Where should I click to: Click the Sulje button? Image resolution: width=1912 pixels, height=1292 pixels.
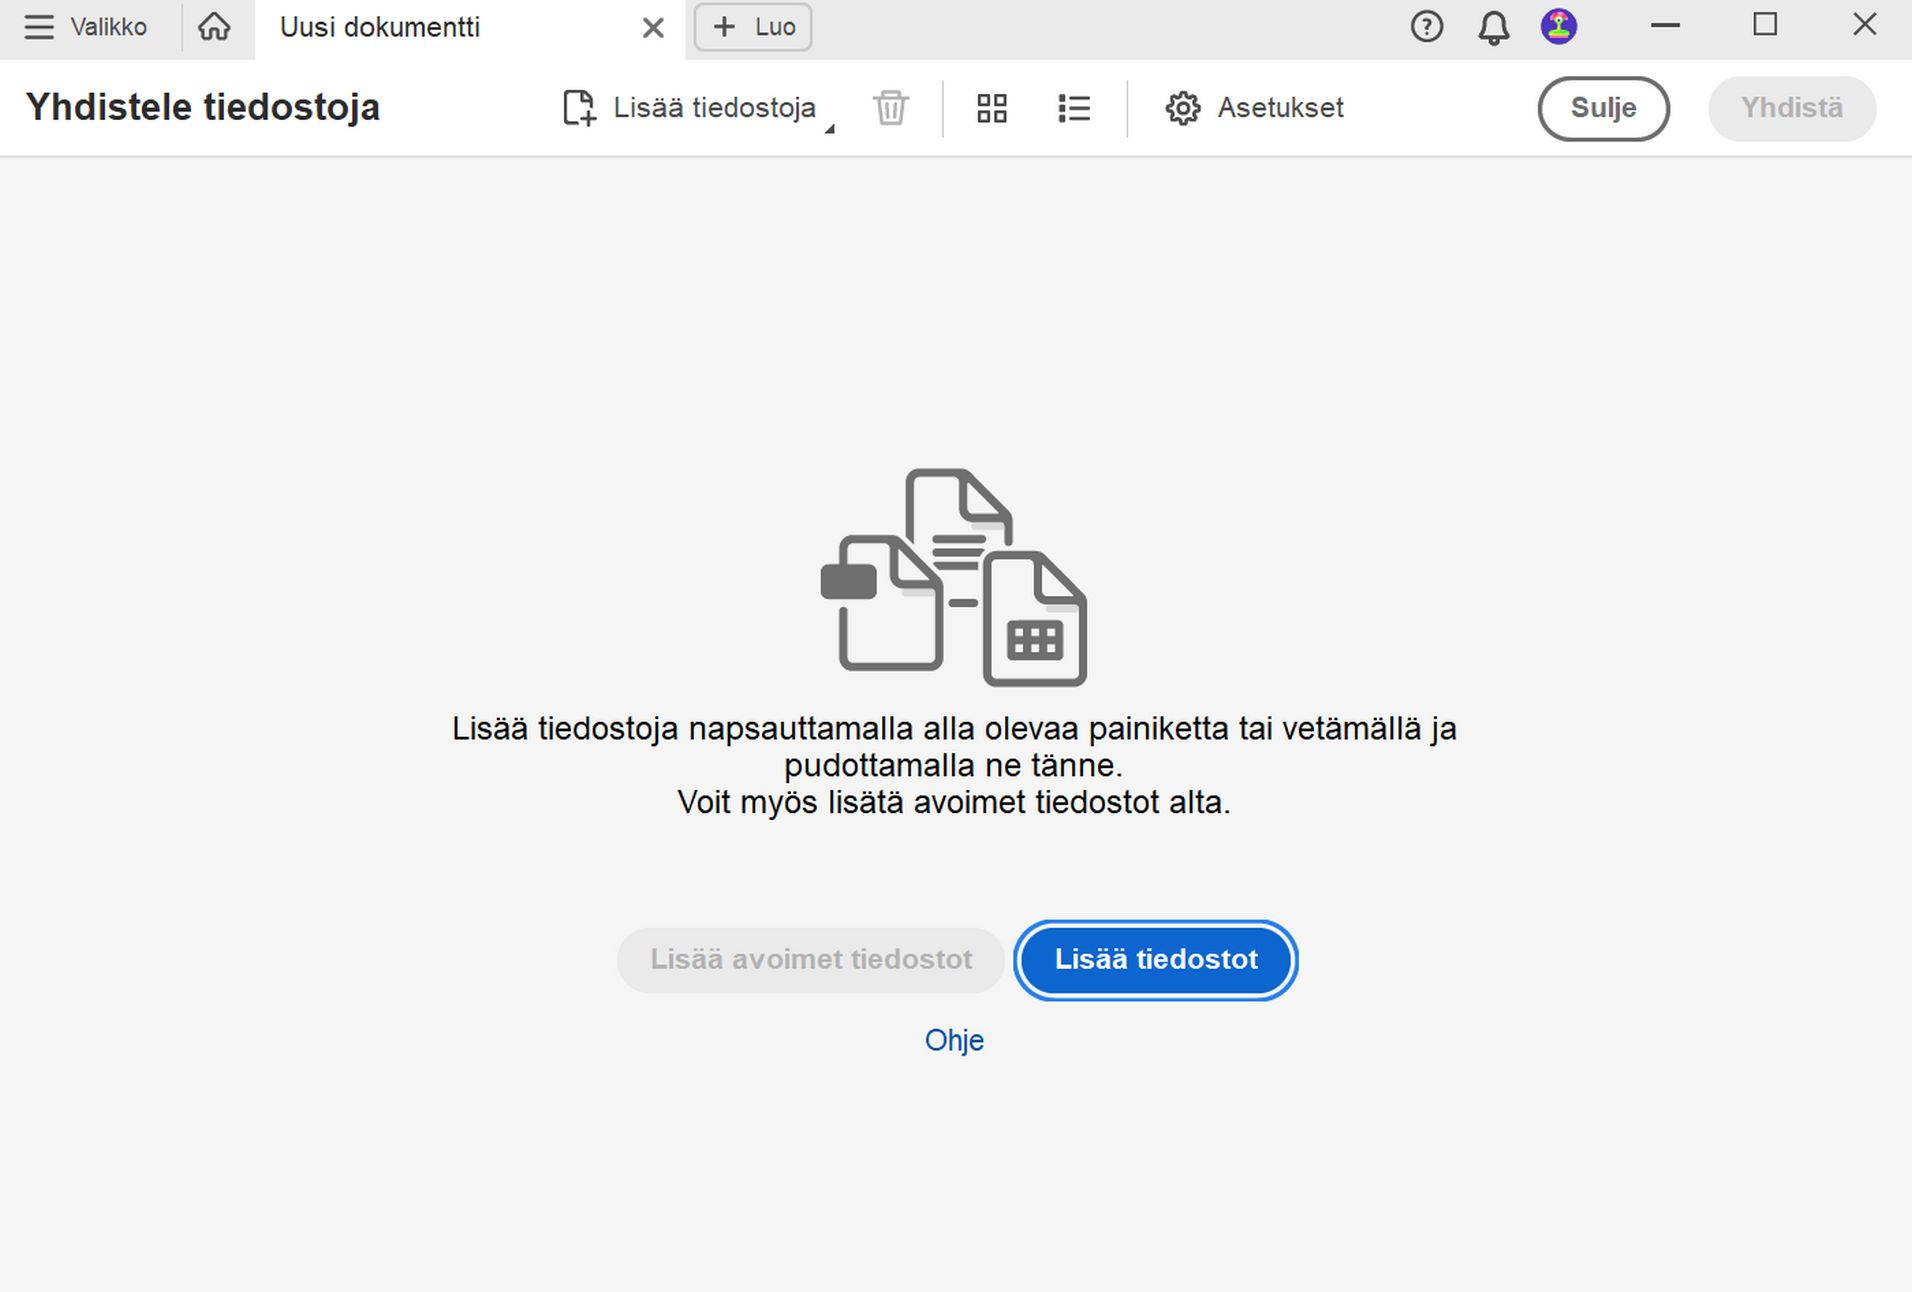tap(1603, 108)
